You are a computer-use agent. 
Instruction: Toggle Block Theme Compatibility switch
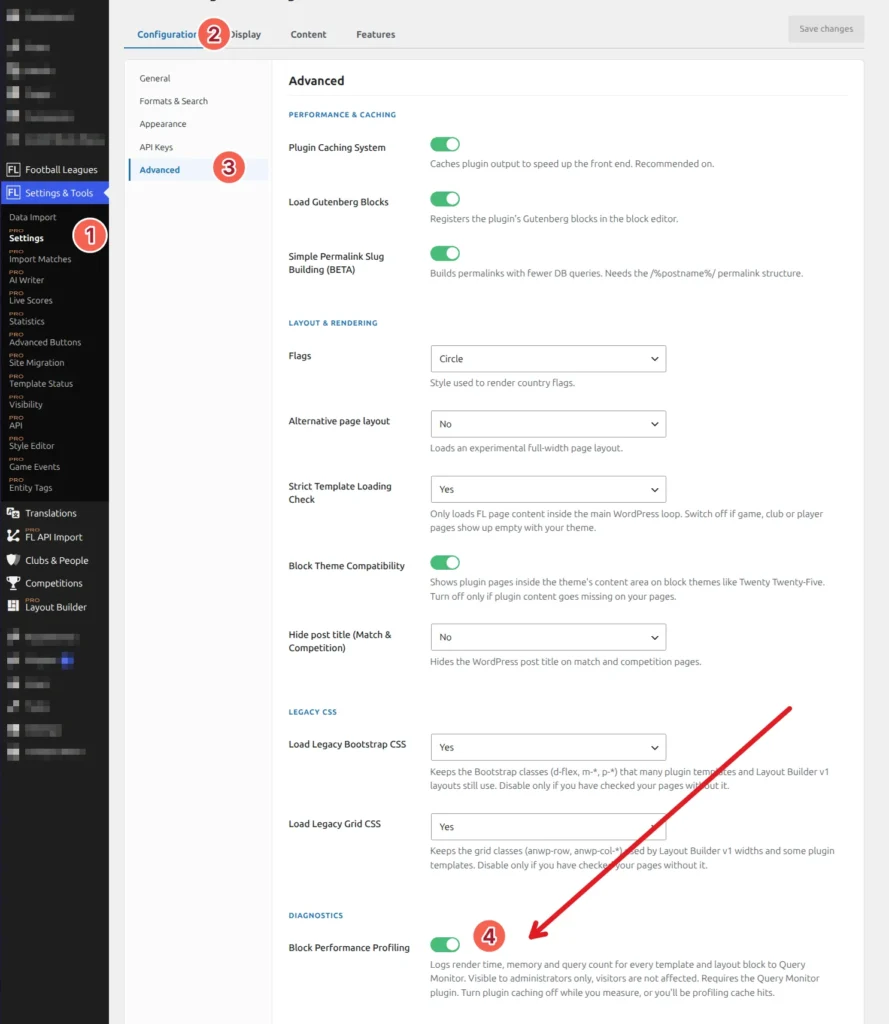pyautogui.click(x=445, y=562)
